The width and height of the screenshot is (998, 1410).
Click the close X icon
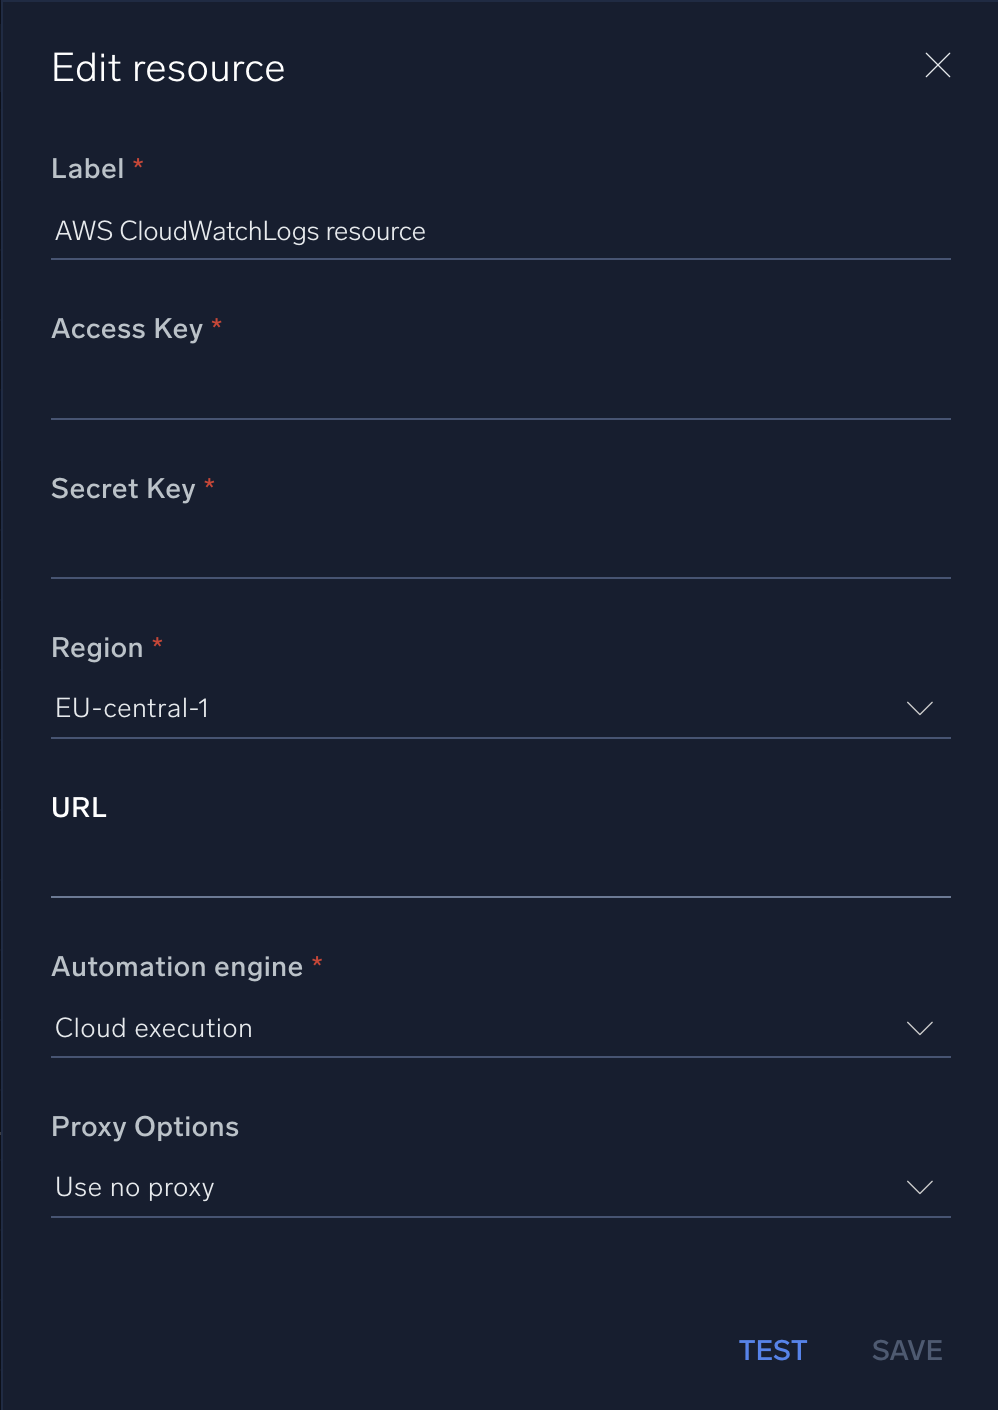tap(937, 65)
